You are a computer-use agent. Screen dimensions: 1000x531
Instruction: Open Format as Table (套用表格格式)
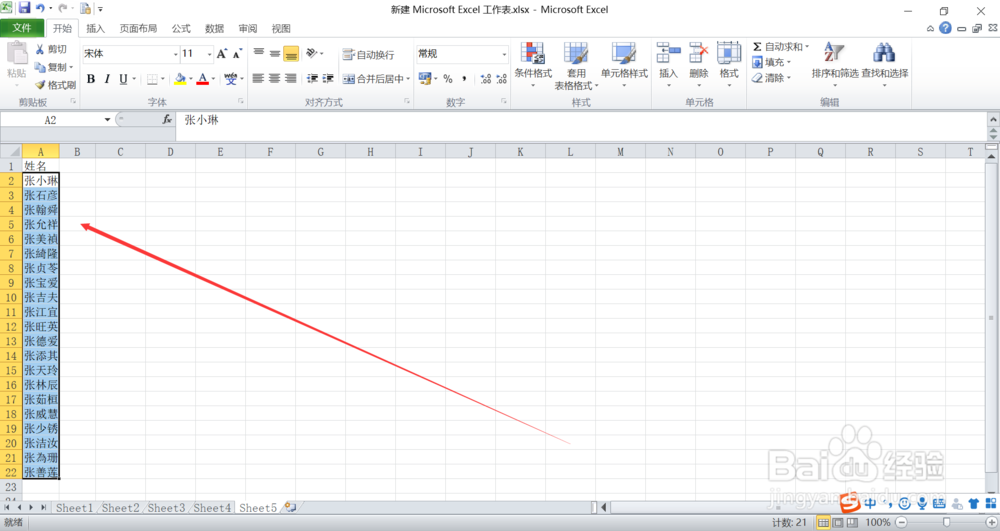pyautogui.click(x=576, y=66)
